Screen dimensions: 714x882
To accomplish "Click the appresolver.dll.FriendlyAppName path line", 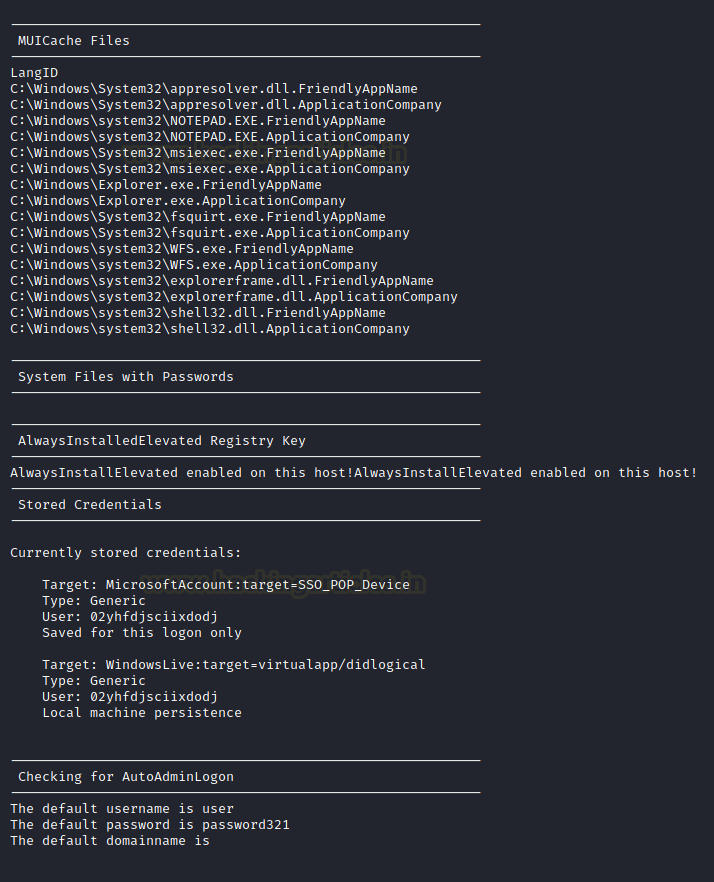I will (214, 89).
